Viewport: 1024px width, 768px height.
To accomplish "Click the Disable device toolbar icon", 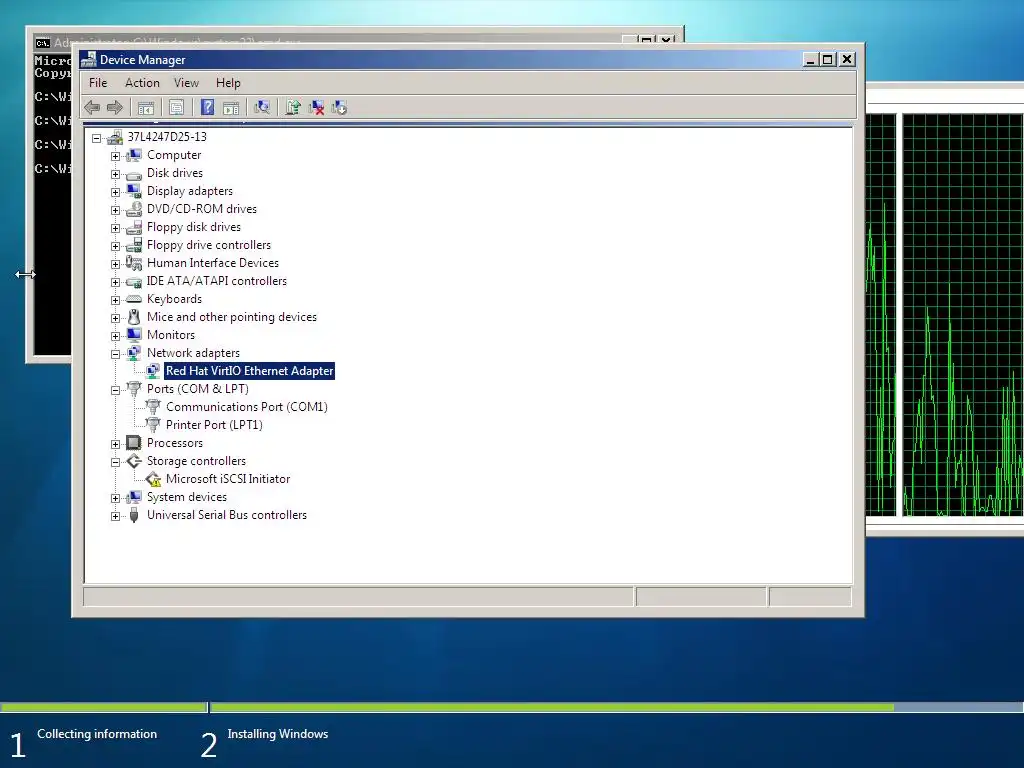I will pos(339,108).
